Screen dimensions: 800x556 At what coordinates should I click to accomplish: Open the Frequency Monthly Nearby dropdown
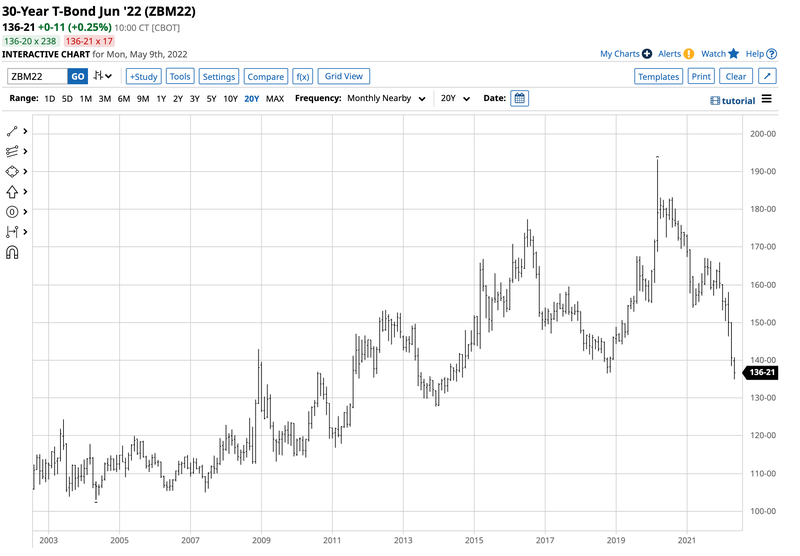click(x=386, y=98)
